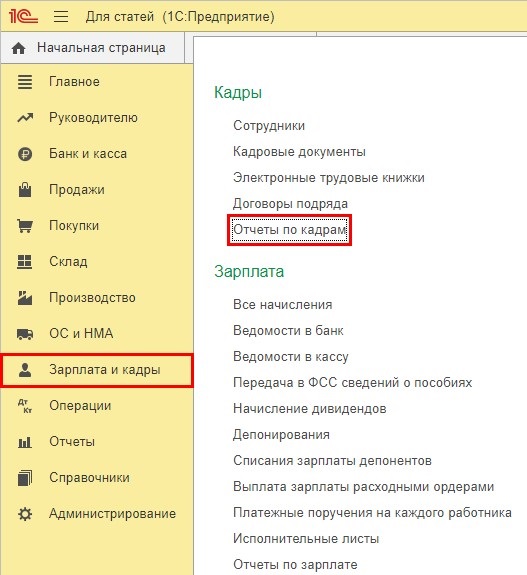Screen dimensions: 527x575
Task: Click the gear icon for Администрирование
Action: point(25,514)
